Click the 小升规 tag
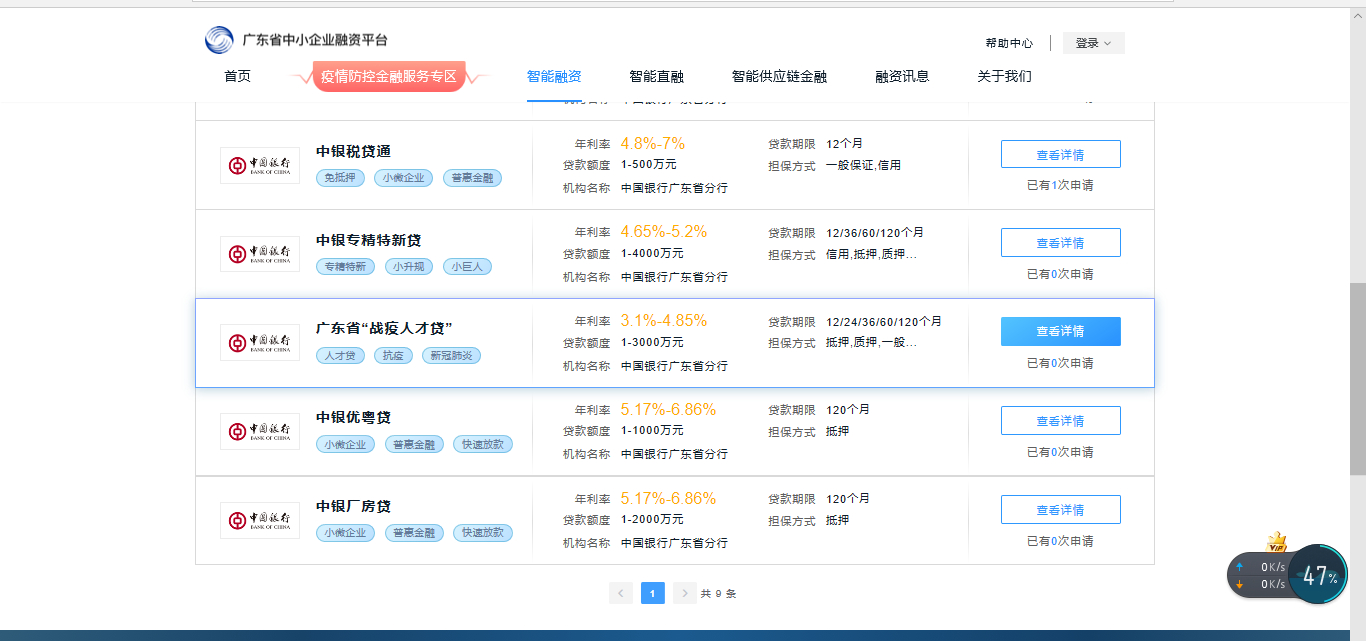The height and width of the screenshot is (641, 1366). [410, 267]
